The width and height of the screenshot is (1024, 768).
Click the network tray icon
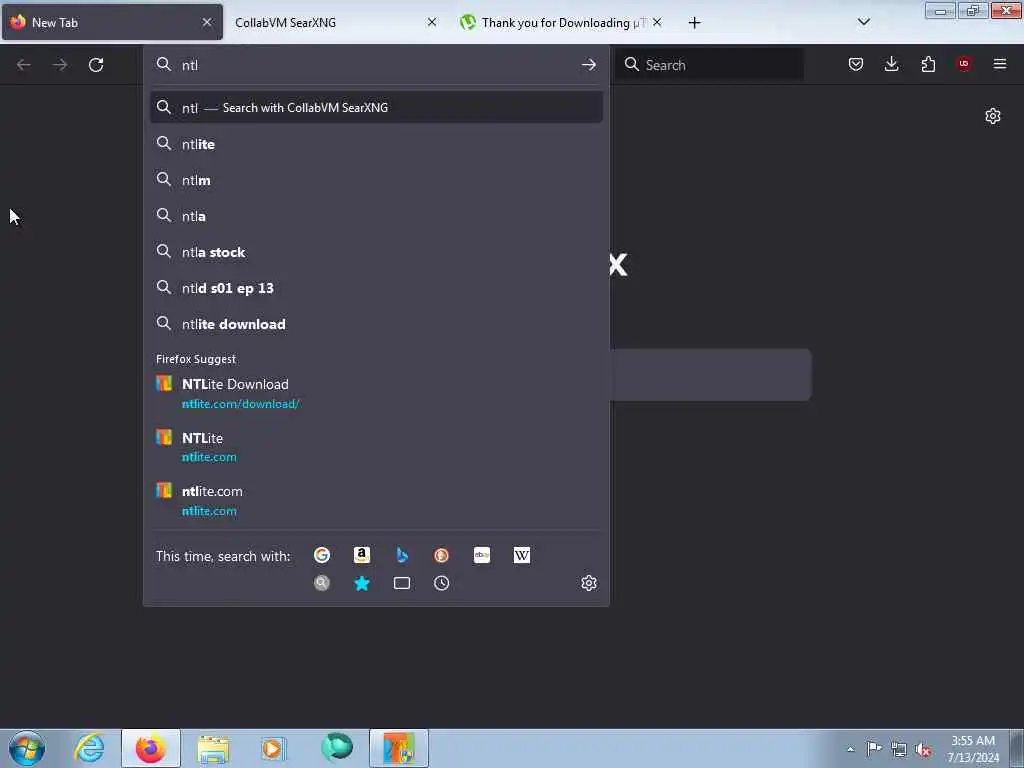click(x=899, y=749)
